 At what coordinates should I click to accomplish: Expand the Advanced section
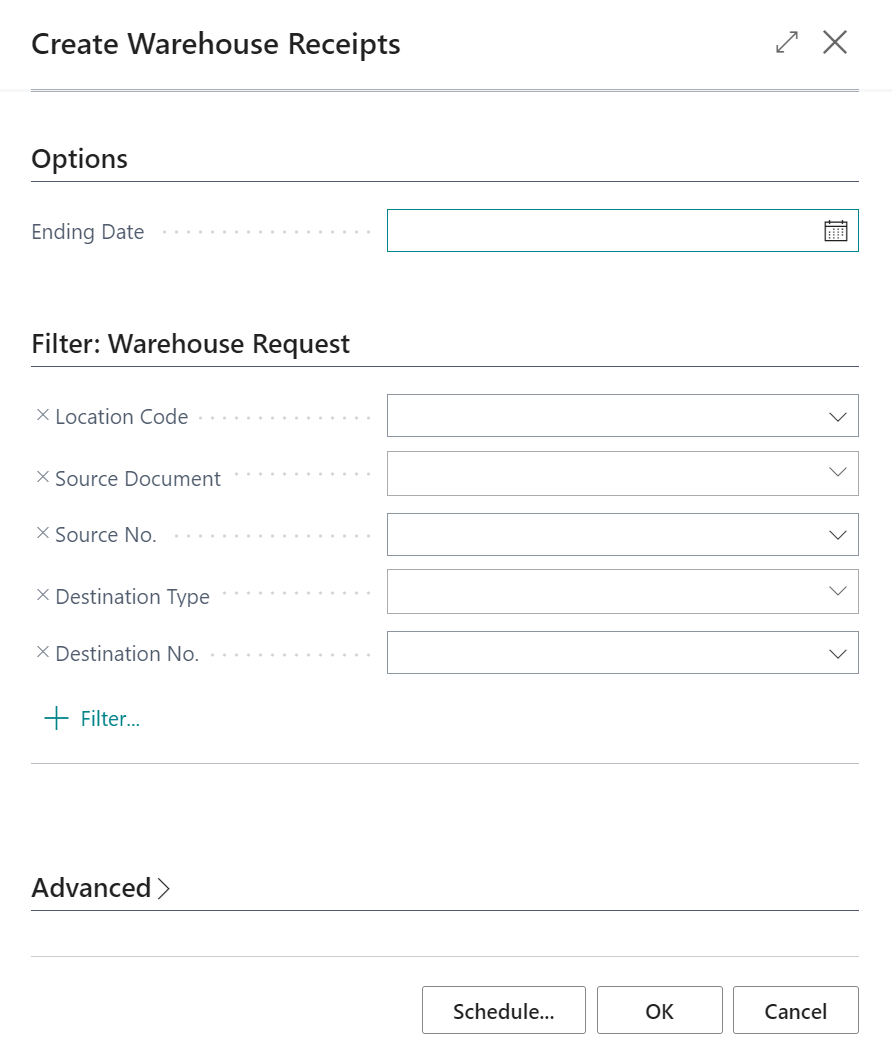pyautogui.click(x=101, y=888)
